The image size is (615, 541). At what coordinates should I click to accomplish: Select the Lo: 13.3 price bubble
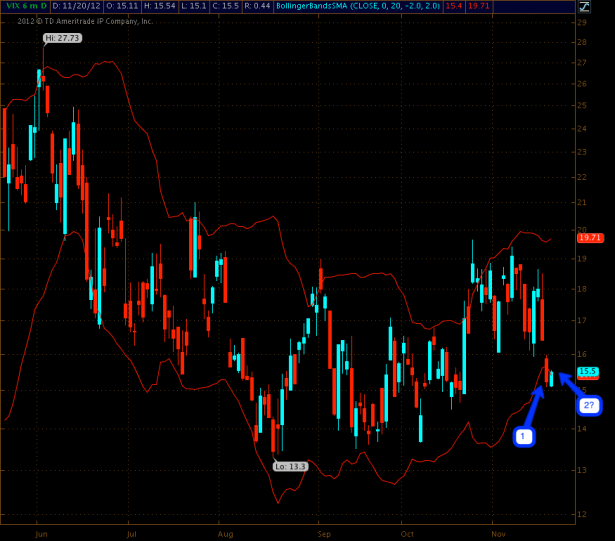click(x=290, y=466)
